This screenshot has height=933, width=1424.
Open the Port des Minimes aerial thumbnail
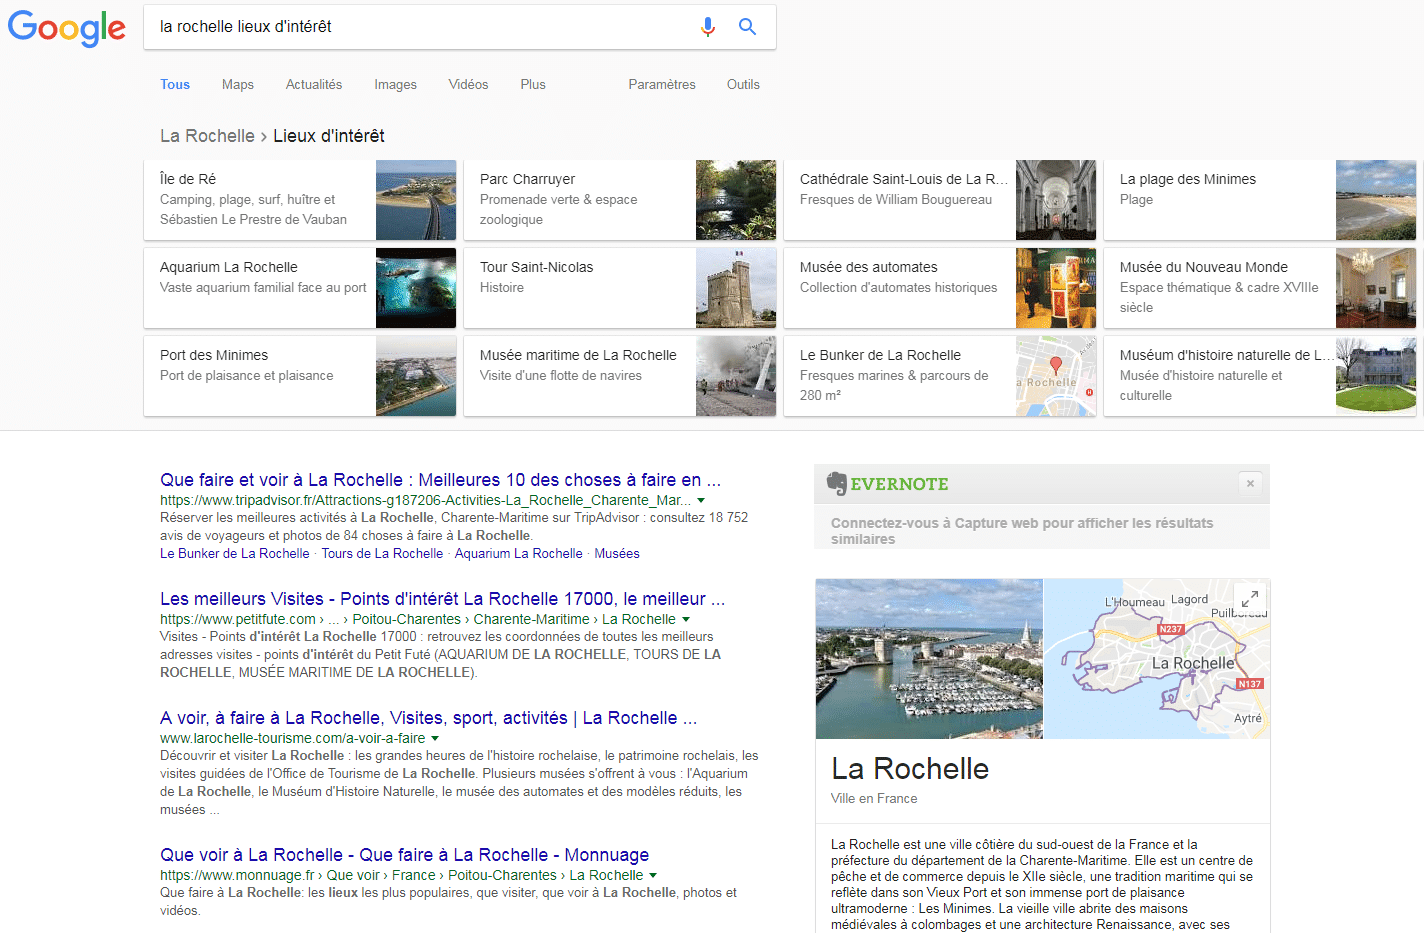click(416, 376)
